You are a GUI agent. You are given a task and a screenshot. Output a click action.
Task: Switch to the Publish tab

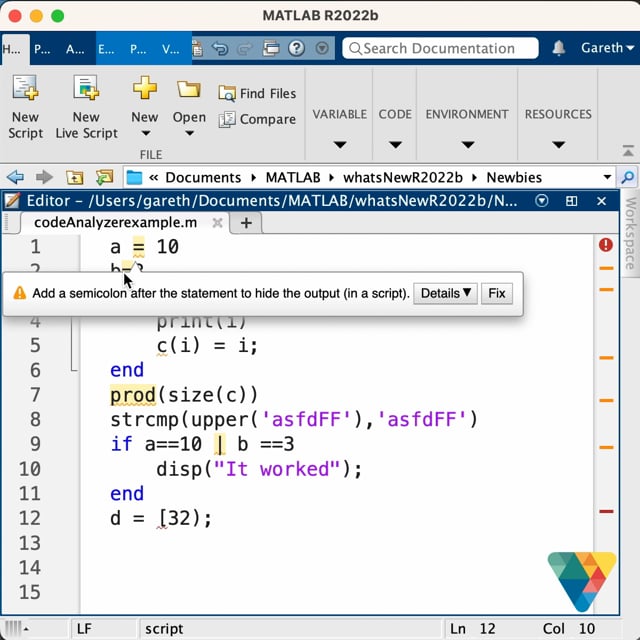(138, 49)
